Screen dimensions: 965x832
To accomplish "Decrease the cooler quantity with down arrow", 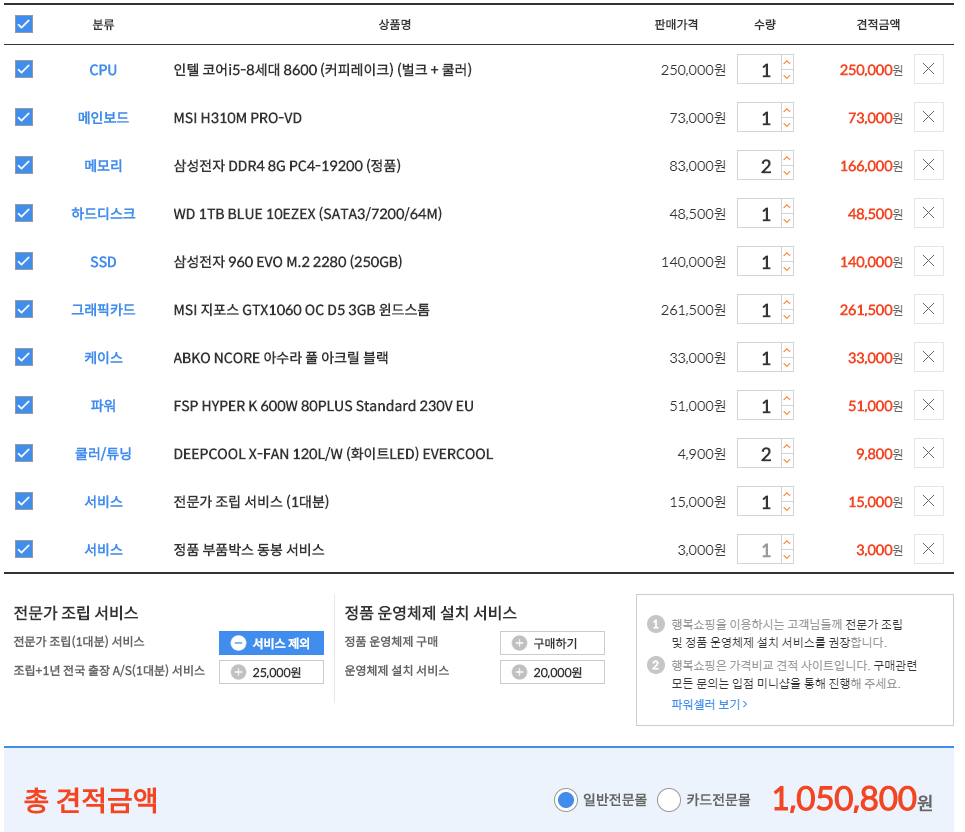I will pyautogui.click(x=787, y=461).
